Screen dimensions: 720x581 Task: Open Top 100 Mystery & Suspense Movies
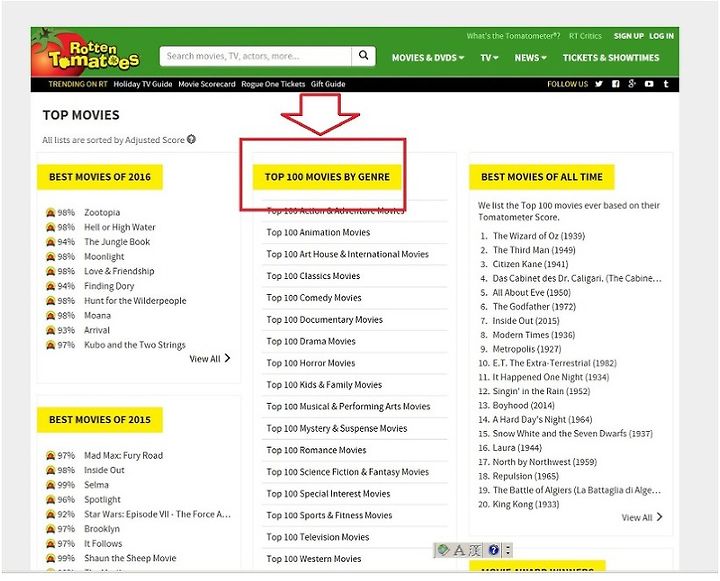click(x=337, y=429)
